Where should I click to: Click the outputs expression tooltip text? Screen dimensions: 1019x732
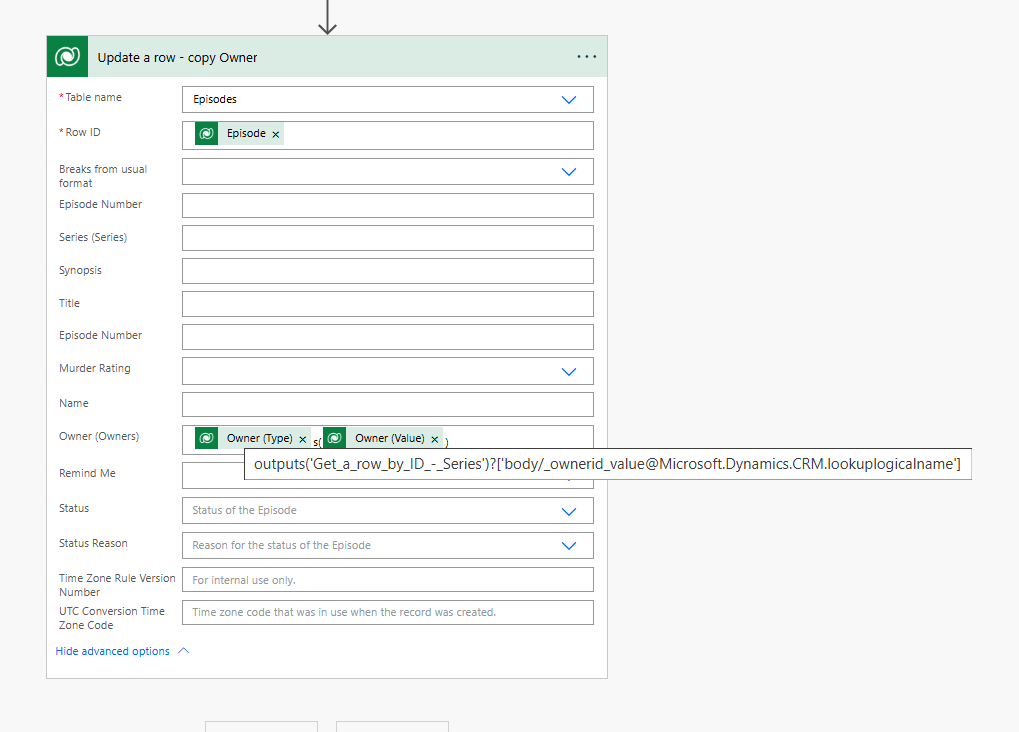click(607, 464)
